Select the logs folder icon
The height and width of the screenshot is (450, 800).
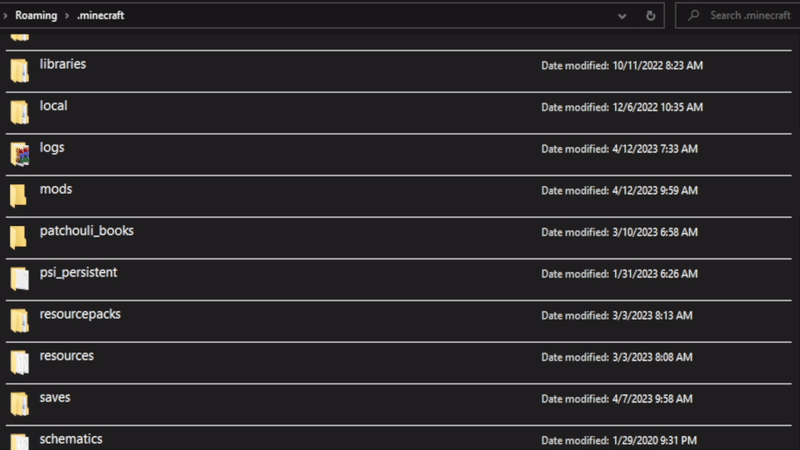coord(19,153)
